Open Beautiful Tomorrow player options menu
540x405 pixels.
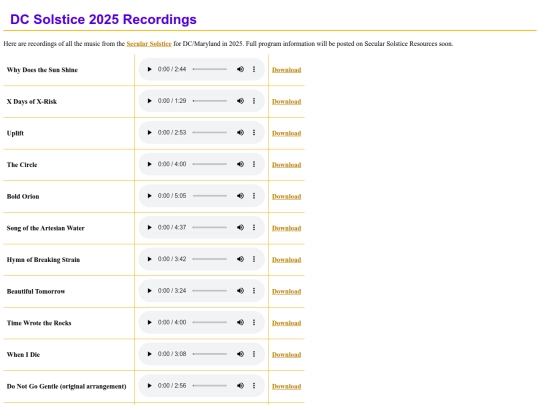point(254,291)
